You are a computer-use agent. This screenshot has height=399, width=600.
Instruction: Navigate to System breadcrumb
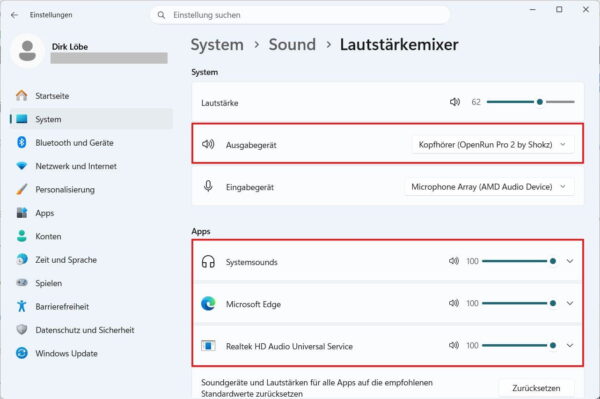(217, 45)
